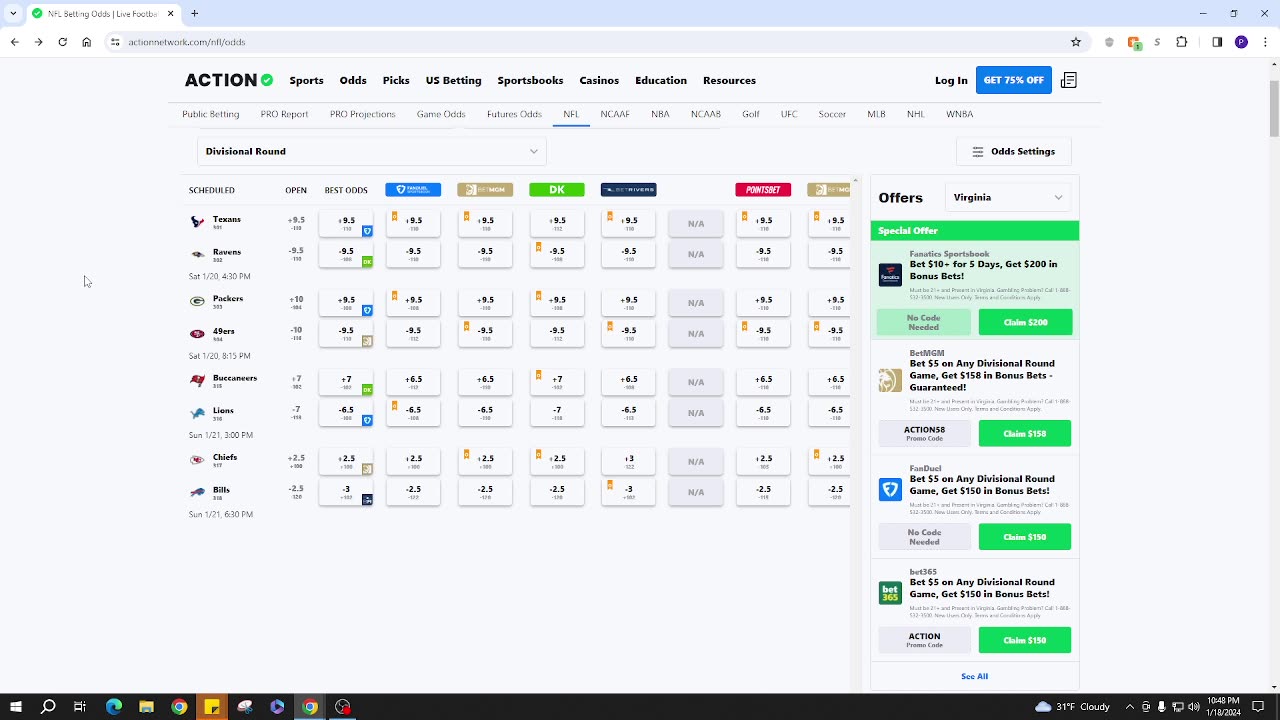
Task: Click Claim $150 for the FanDuel offer
Action: [x=1025, y=537]
